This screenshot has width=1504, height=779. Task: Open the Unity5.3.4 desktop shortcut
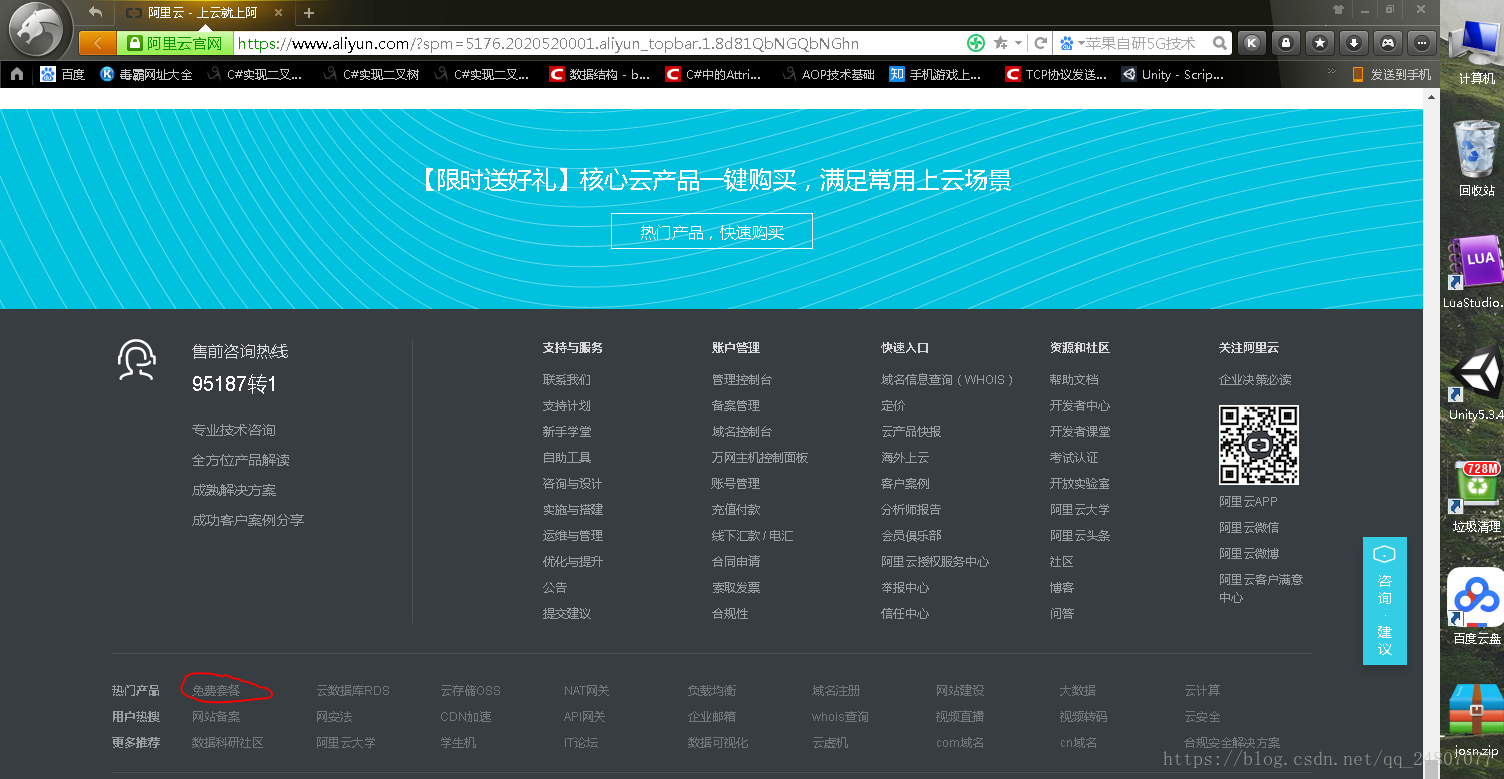[1476, 384]
